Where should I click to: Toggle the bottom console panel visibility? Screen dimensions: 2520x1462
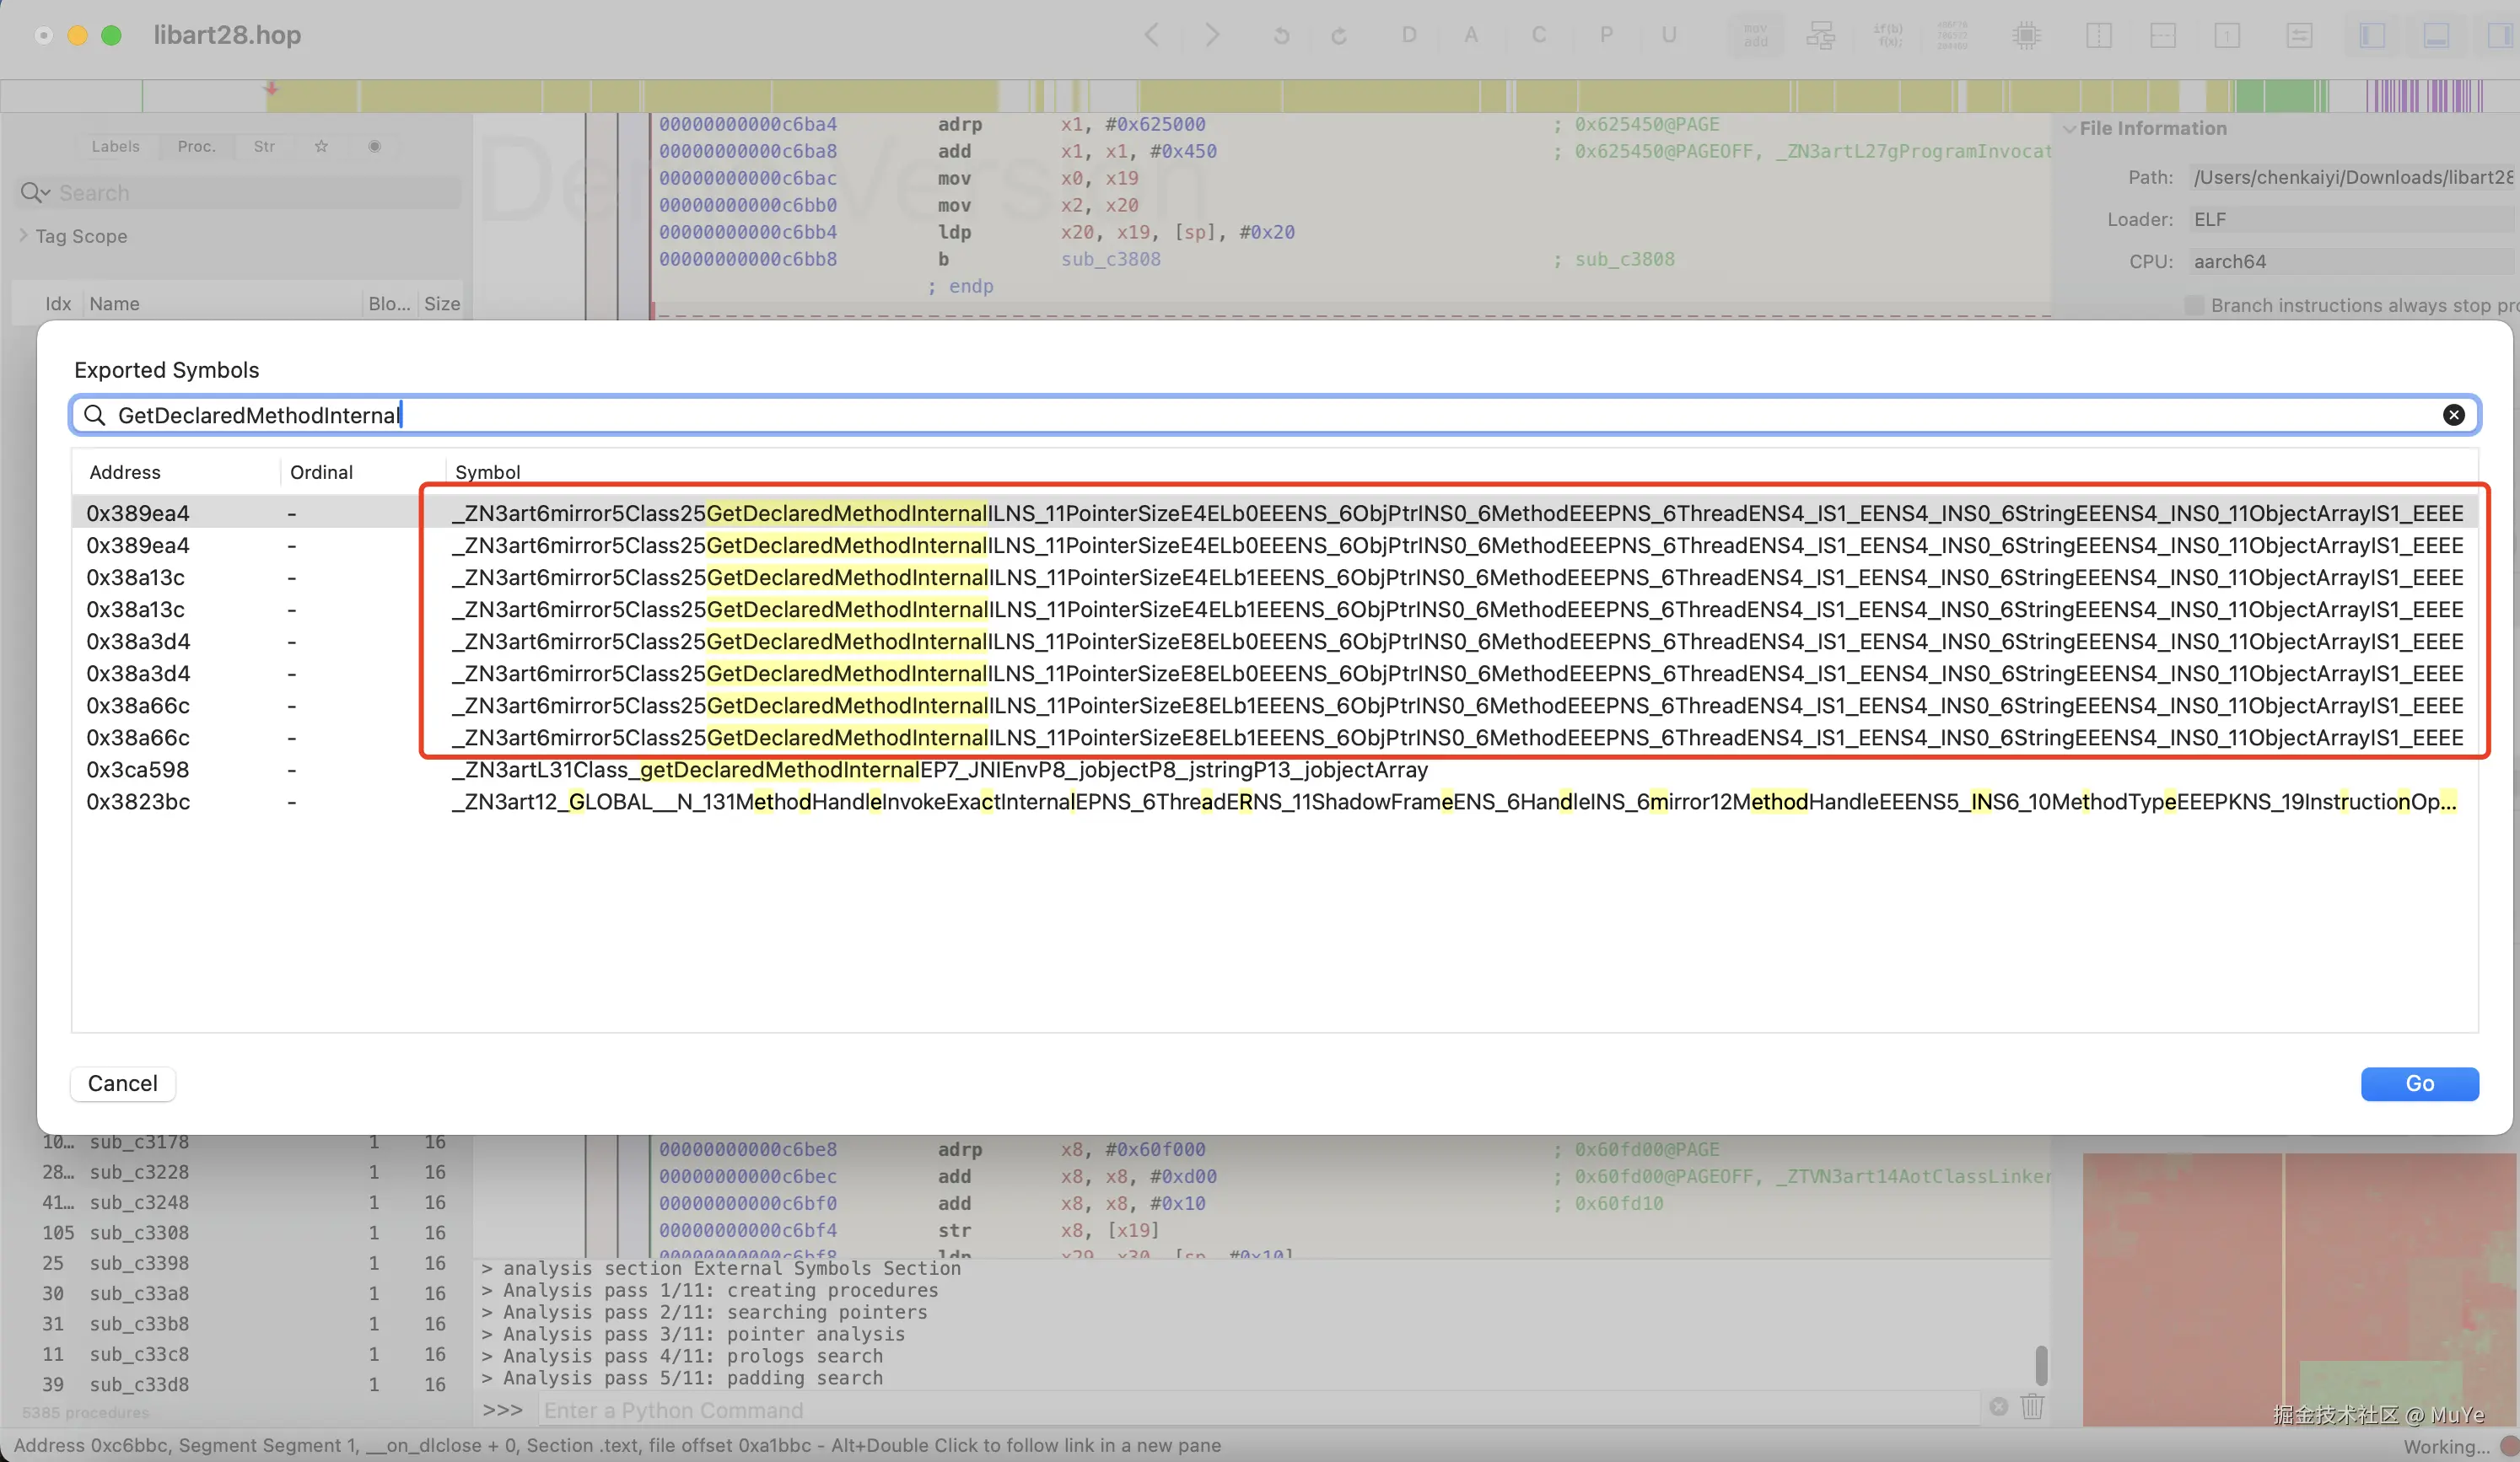[x=2436, y=36]
